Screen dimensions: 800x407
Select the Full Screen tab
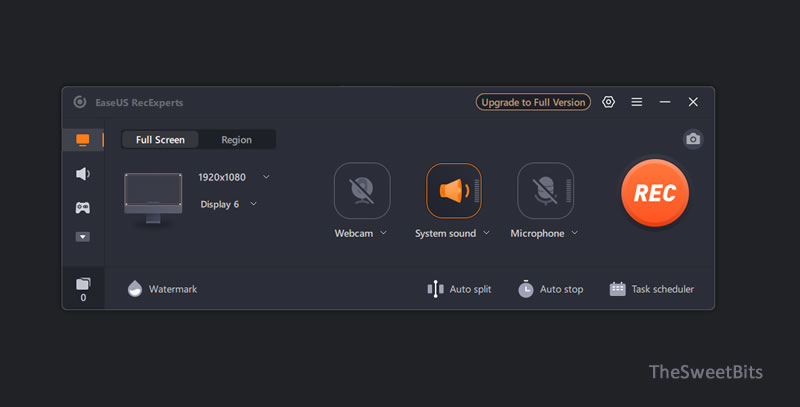160,140
